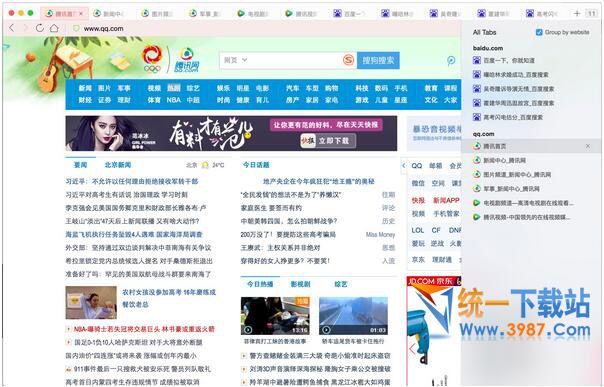Open 电视剧频道 row in All Tabs panel
The height and width of the screenshot is (387, 604).
click(532, 203)
